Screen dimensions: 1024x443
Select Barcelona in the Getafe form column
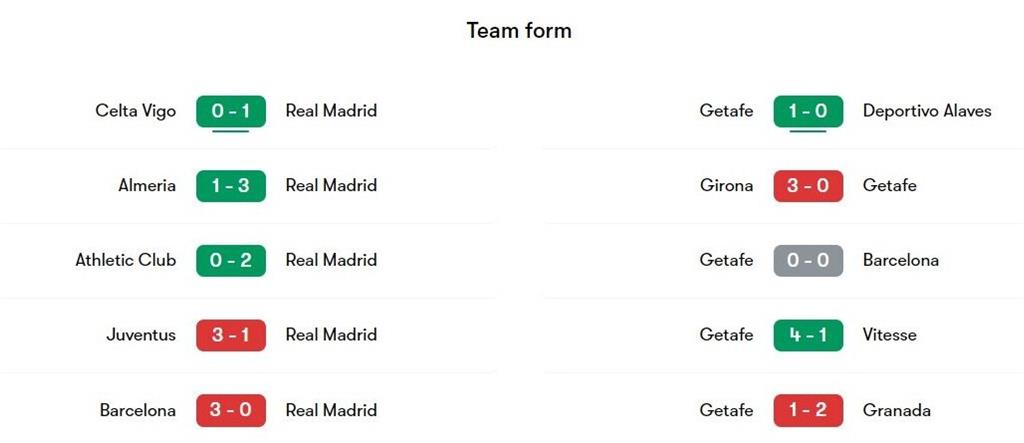pyautogui.click(x=901, y=260)
